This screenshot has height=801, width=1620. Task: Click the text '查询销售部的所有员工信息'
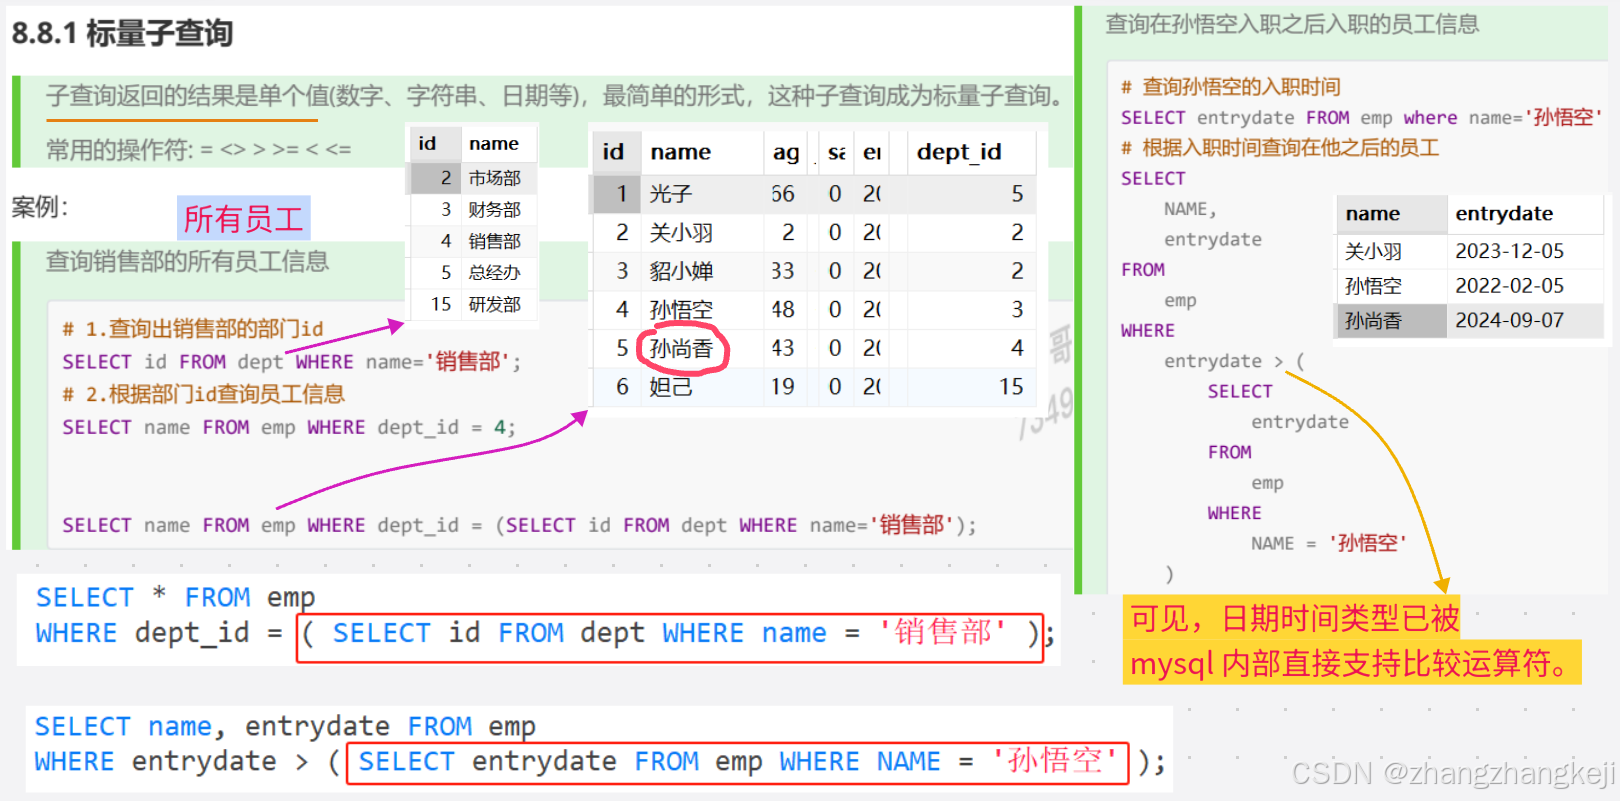point(187,262)
